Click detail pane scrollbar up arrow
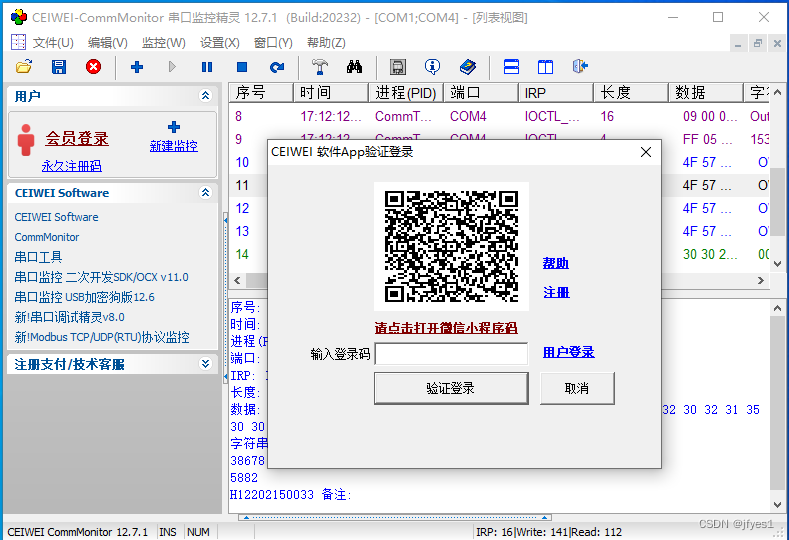Screen dimensions: 789x540 coord(777,308)
